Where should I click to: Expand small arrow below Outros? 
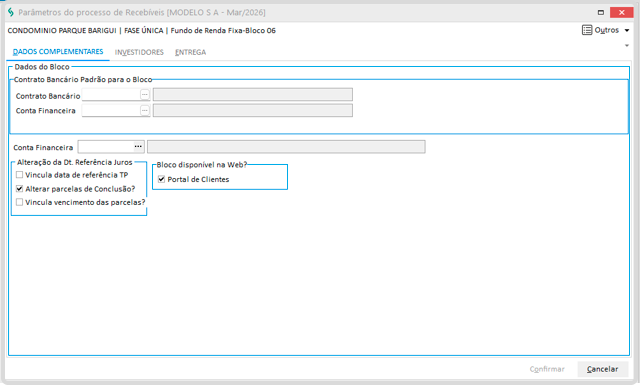click(627, 45)
